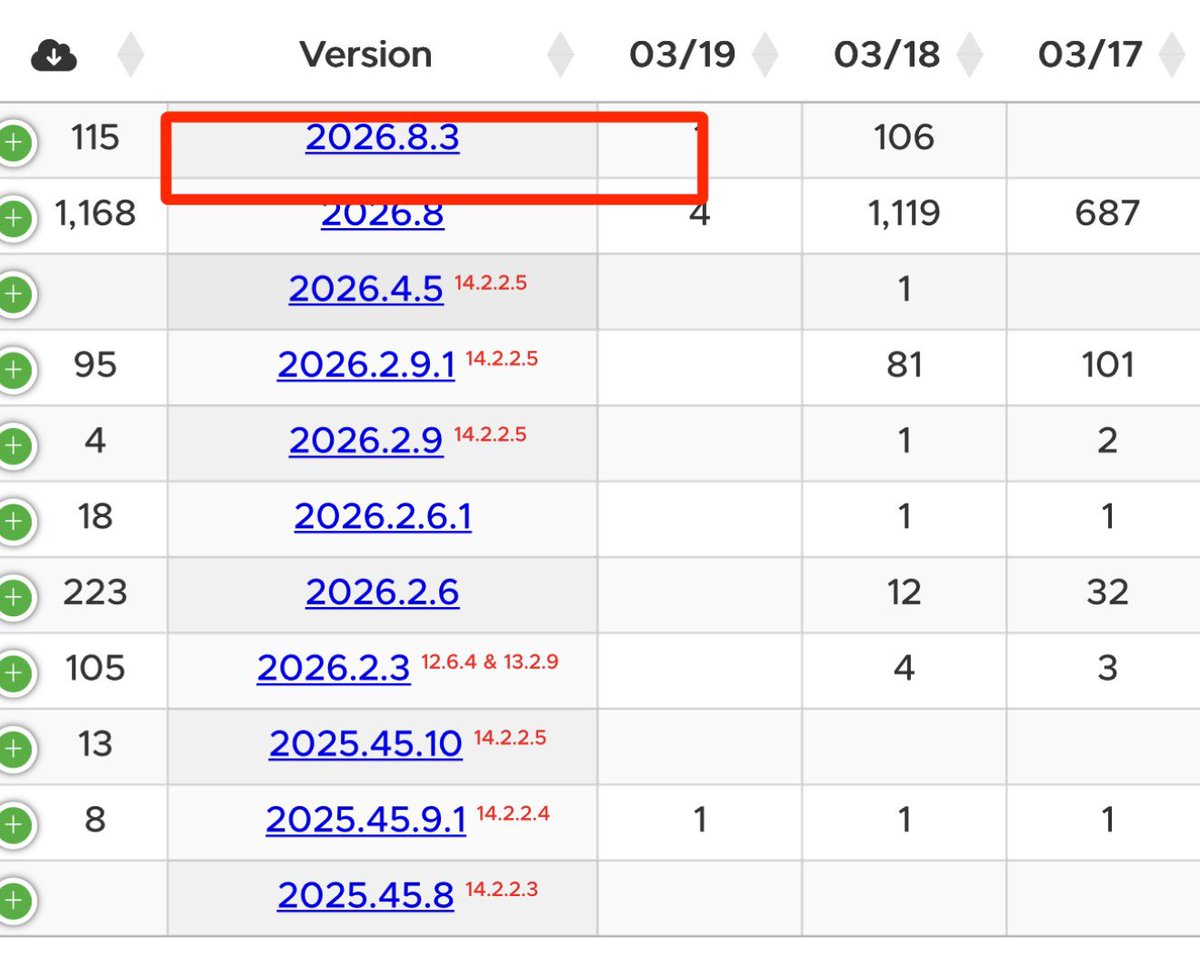Click red label 12.6.4 & 13.2.9
This screenshot has height=957, width=1200.
pyautogui.click(x=490, y=662)
